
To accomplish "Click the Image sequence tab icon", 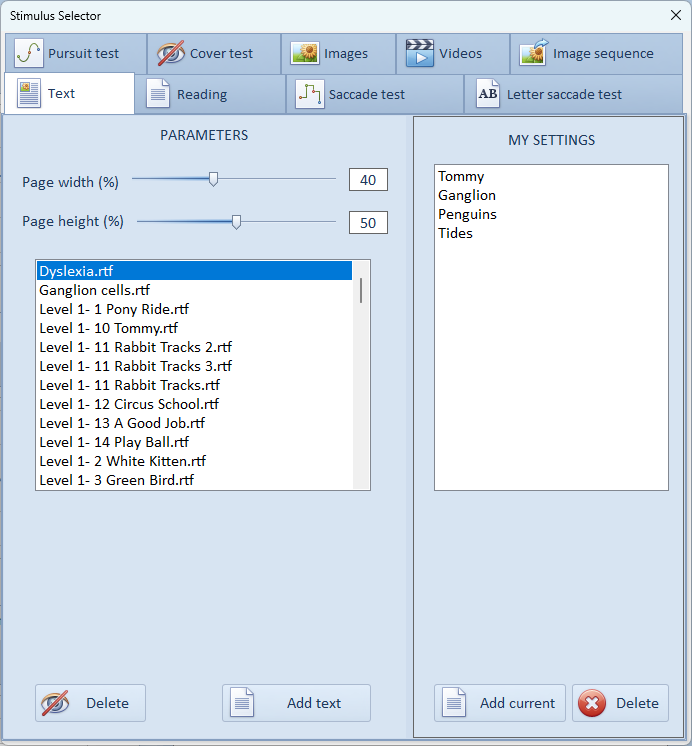I will pos(534,53).
